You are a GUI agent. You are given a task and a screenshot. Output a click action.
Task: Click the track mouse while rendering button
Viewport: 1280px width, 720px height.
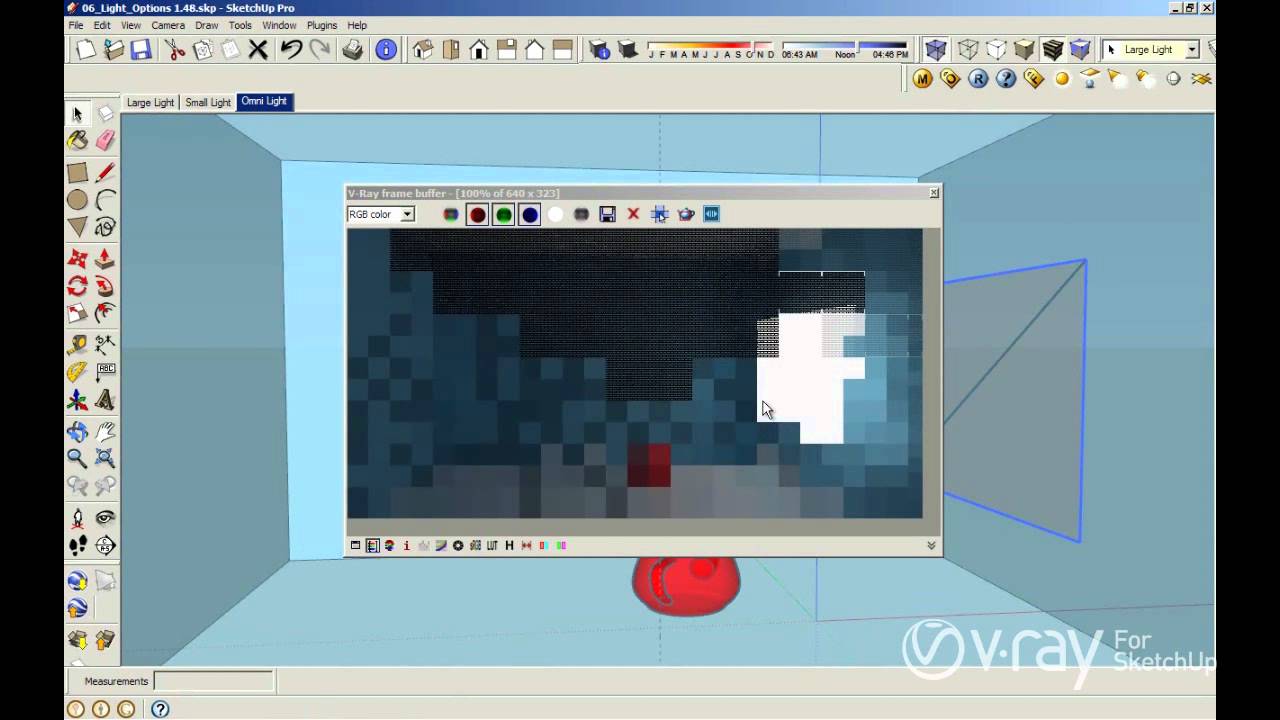659,214
